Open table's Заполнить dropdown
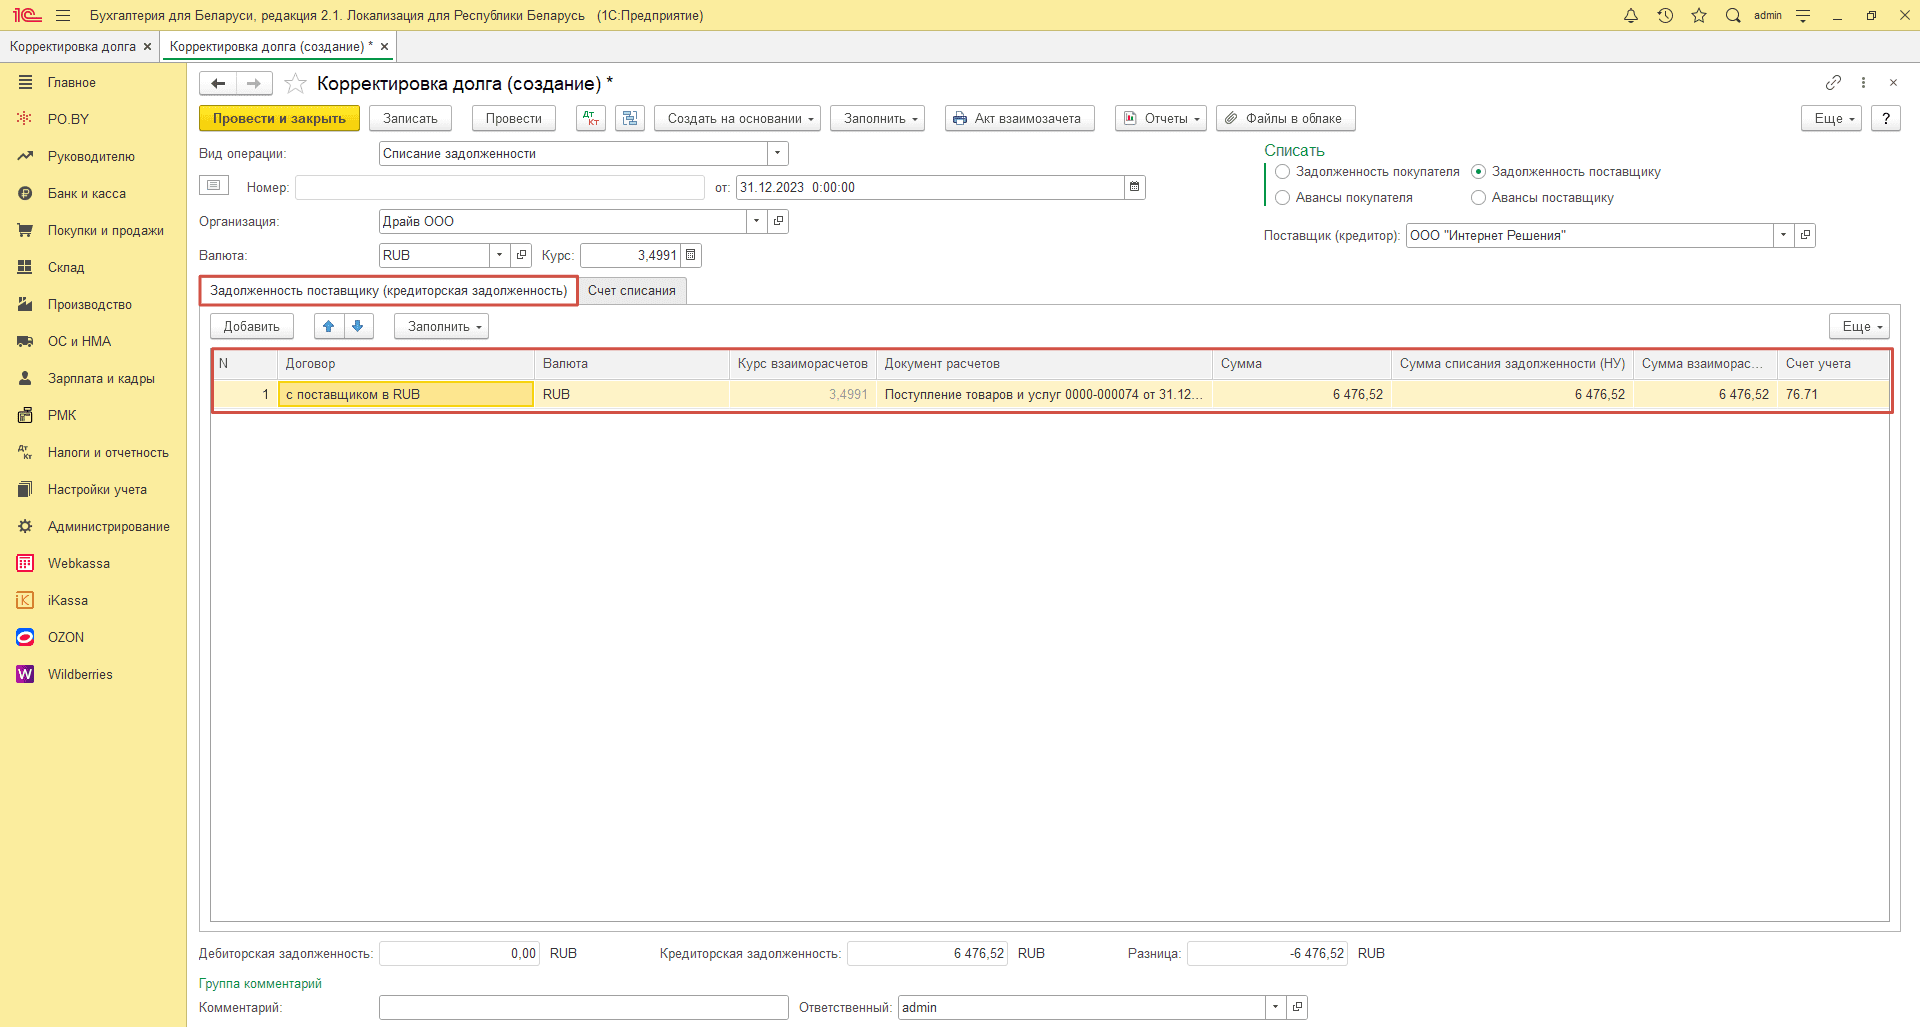This screenshot has height=1027, width=1920. [441, 326]
